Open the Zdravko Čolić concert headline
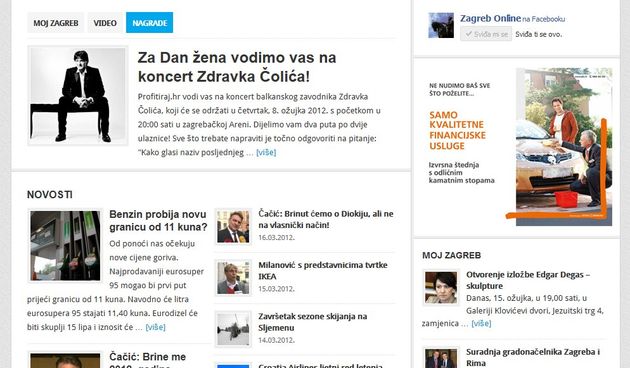Viewport: 630px width, 368px height. point(237,67)
